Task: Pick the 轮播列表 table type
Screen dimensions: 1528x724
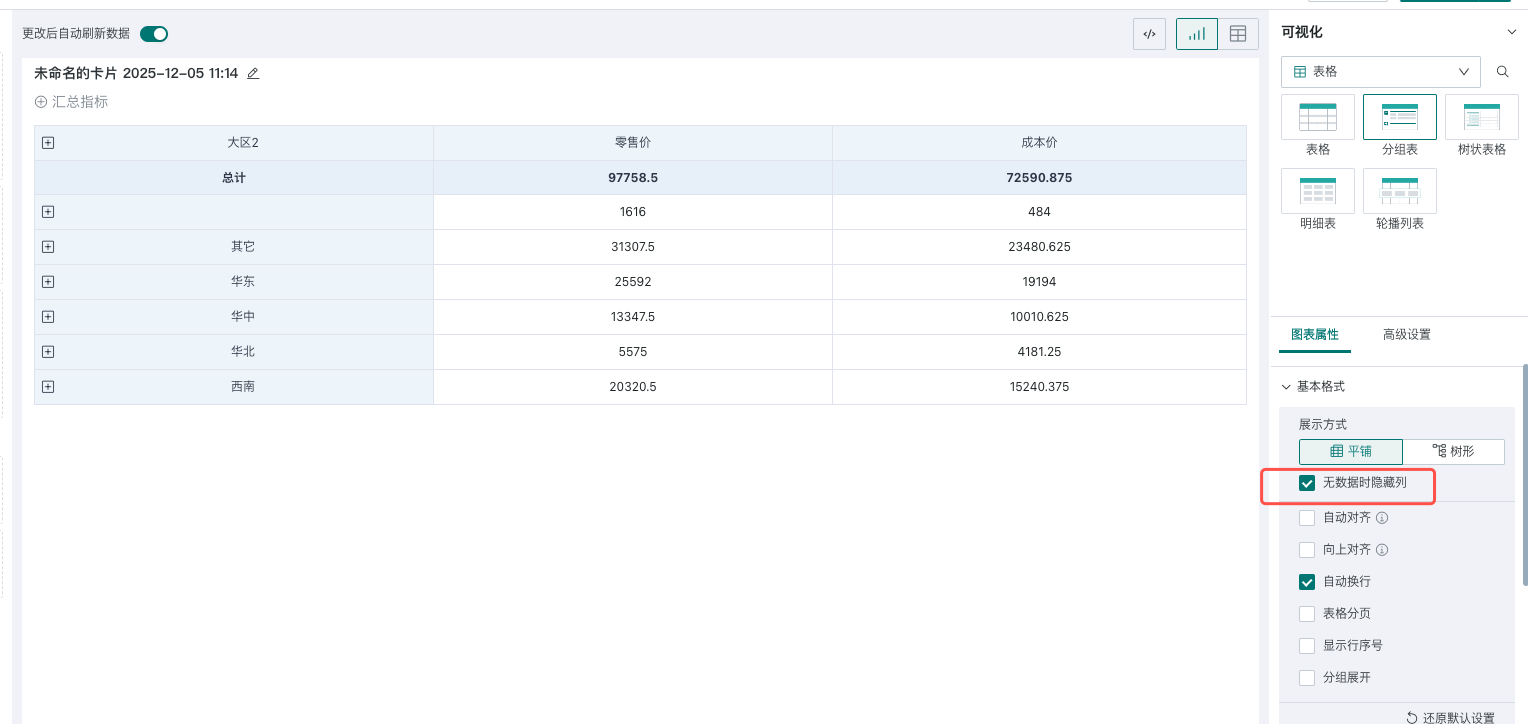Action: click(1399, 191)
